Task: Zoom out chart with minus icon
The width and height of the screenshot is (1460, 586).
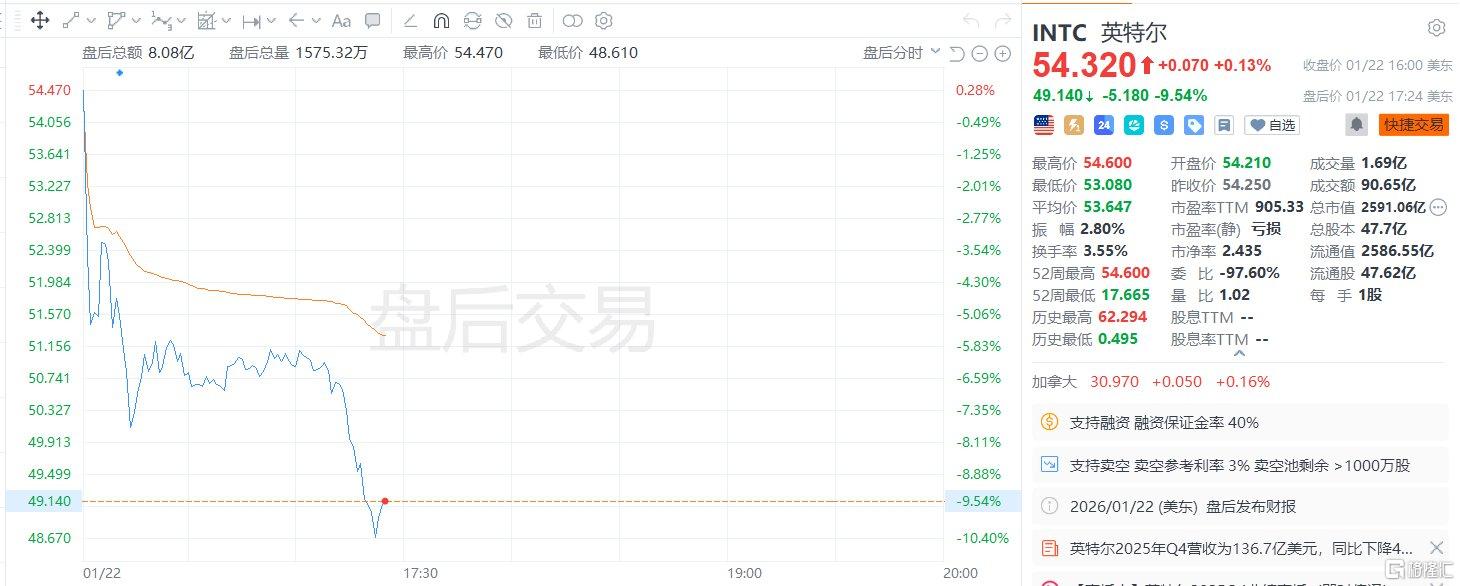Action: tap(980, 54)
